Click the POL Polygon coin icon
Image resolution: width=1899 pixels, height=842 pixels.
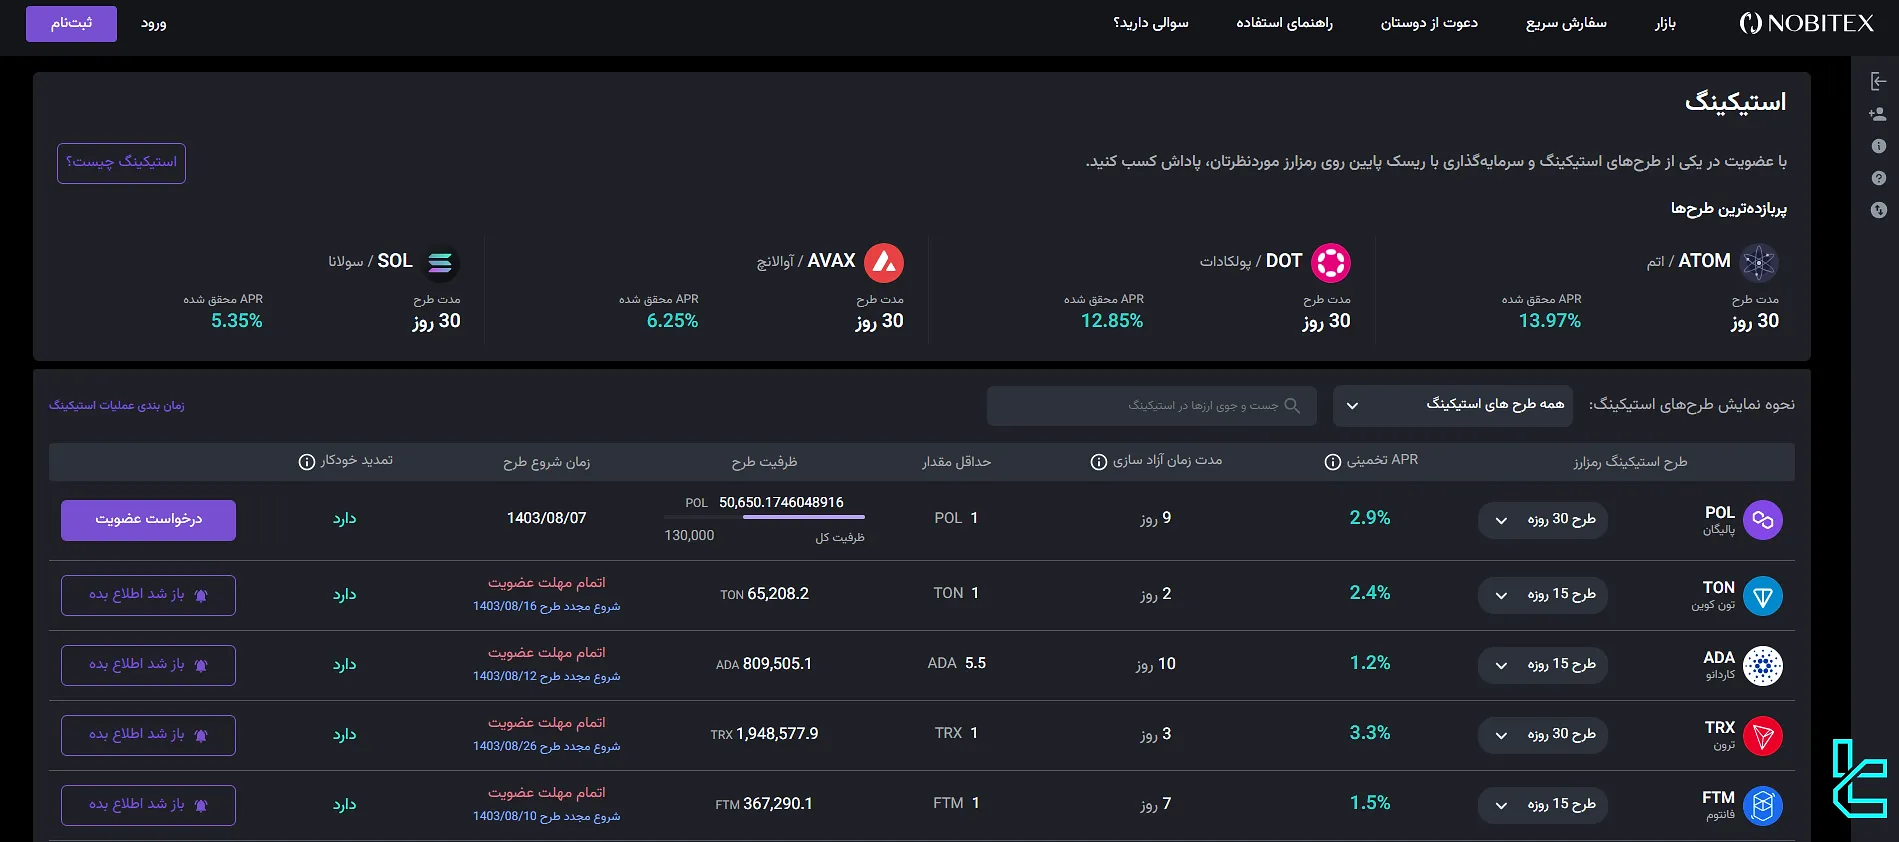coord(1763,520)
